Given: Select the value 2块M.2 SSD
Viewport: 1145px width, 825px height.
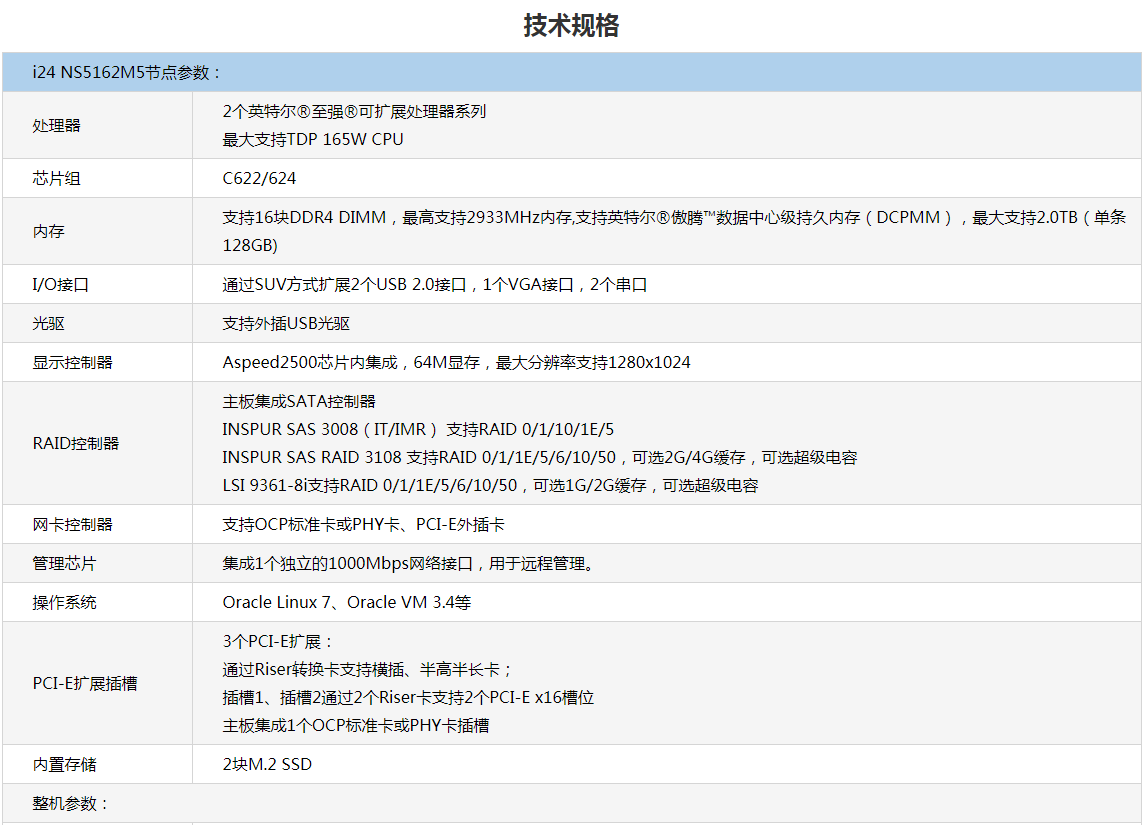Looking at the screenshot, I should tap(267, 765).
